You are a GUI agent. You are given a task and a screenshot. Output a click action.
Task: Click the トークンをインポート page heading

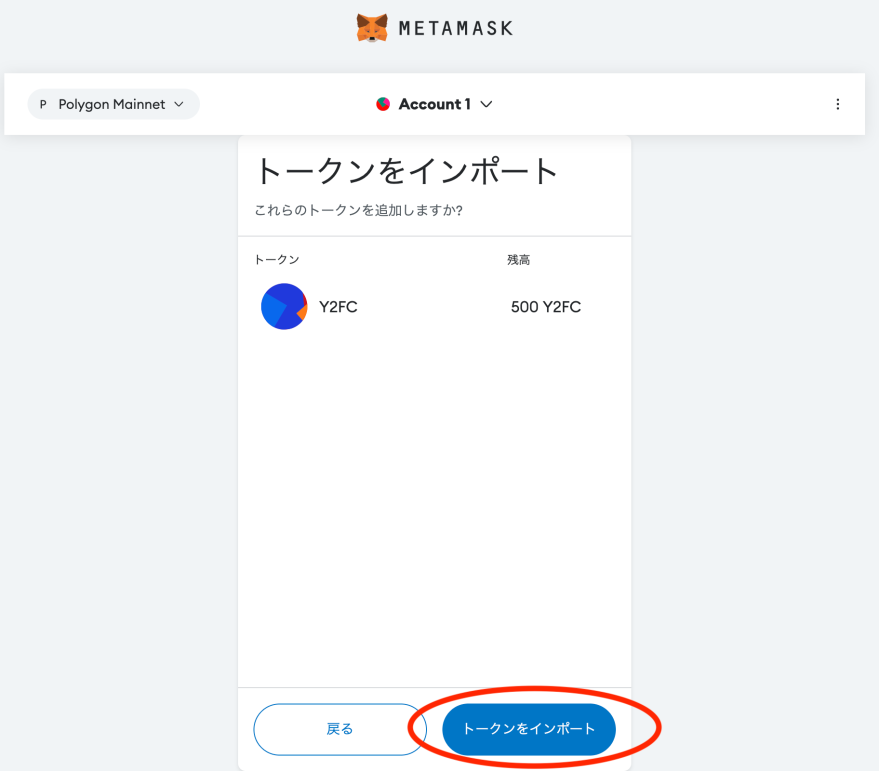coord(406,171)
